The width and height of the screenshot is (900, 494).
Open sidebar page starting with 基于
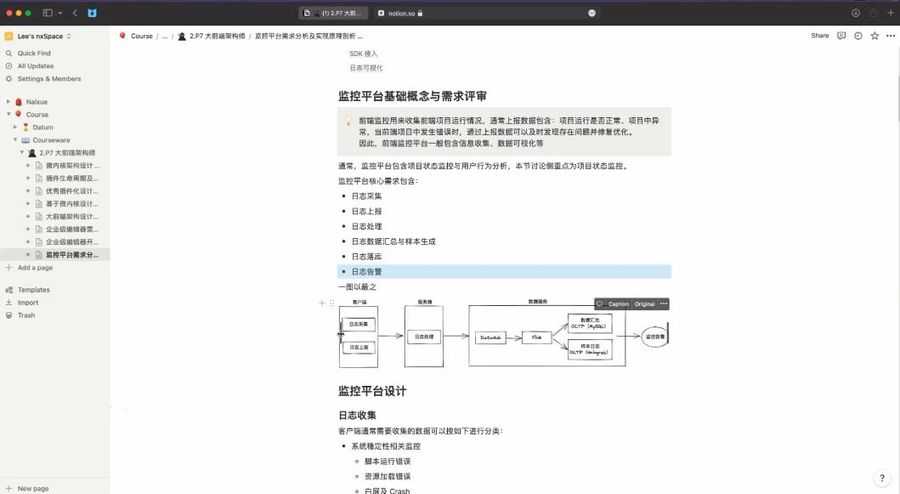click(x=72, y=204)
